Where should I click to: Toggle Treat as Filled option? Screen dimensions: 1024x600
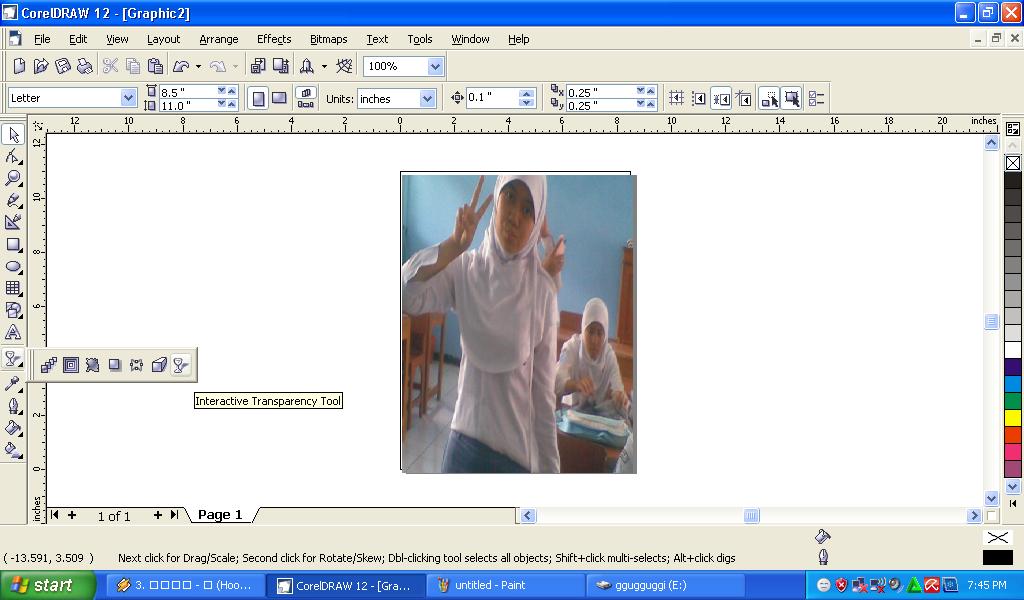pyautogui.click(x=792, y=99)
